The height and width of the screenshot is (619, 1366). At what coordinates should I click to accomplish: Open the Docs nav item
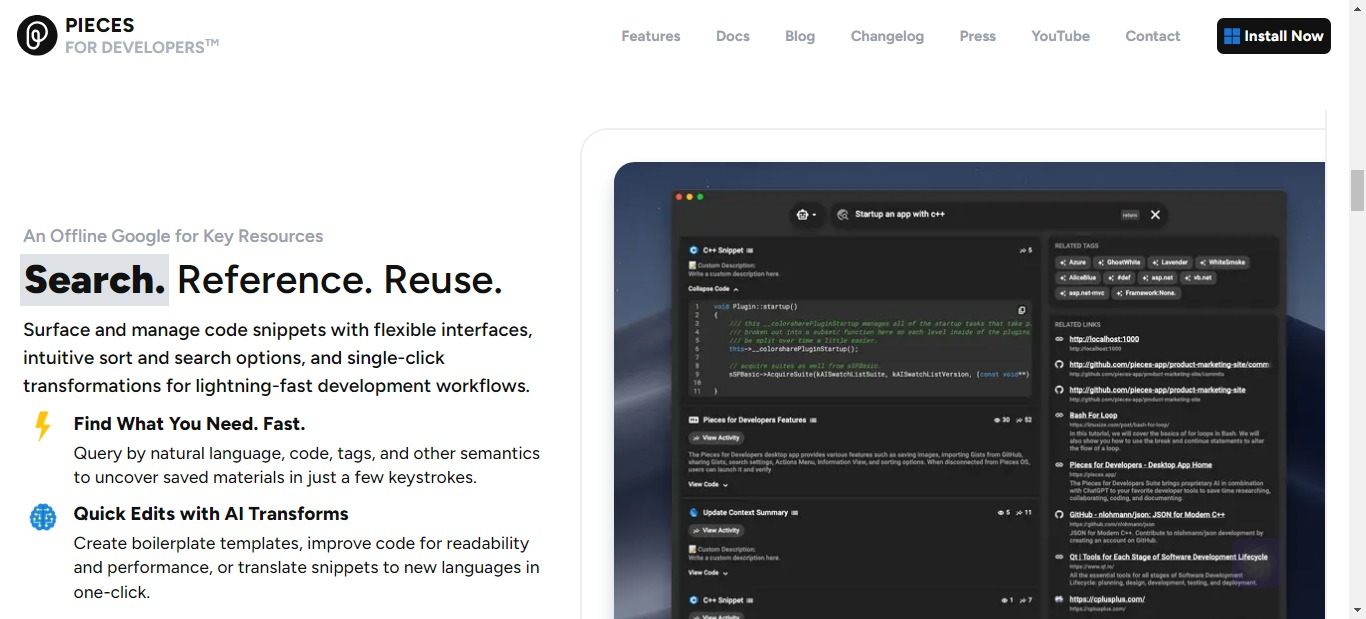(x=733, y=36)
